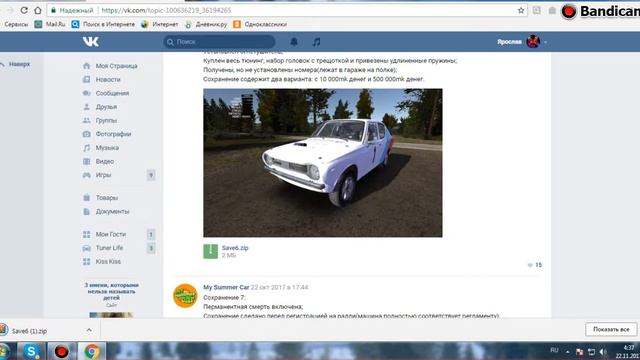Open My Summer Car author name
This screenshot has width=640, height=360.
coord(226,287)
